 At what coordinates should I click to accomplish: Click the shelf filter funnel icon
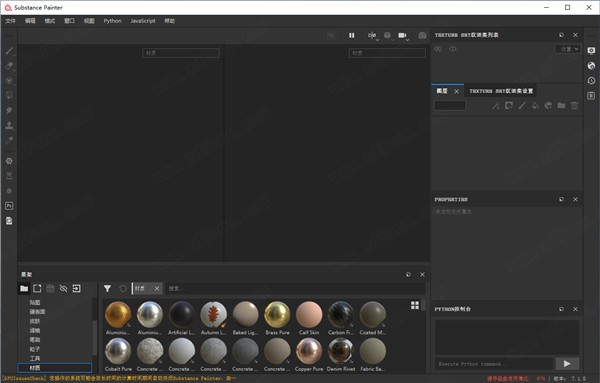tap(108, 288)
